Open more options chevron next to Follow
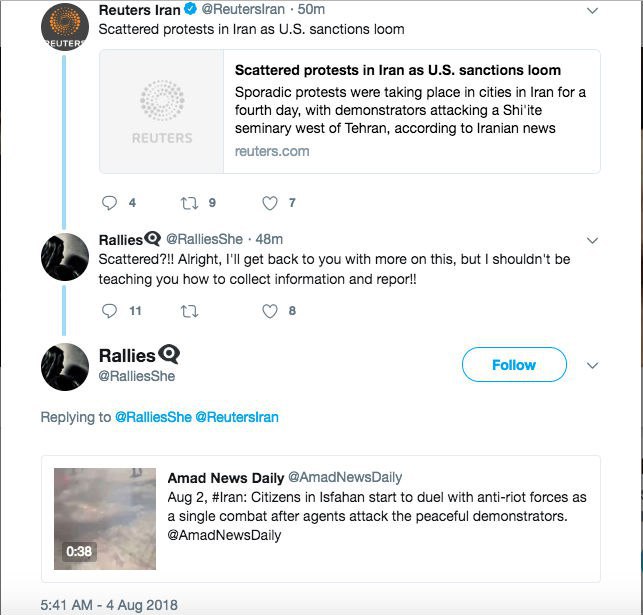Image resolution: width=643 pixels, height=615 pixels. [x=592, y=365]
